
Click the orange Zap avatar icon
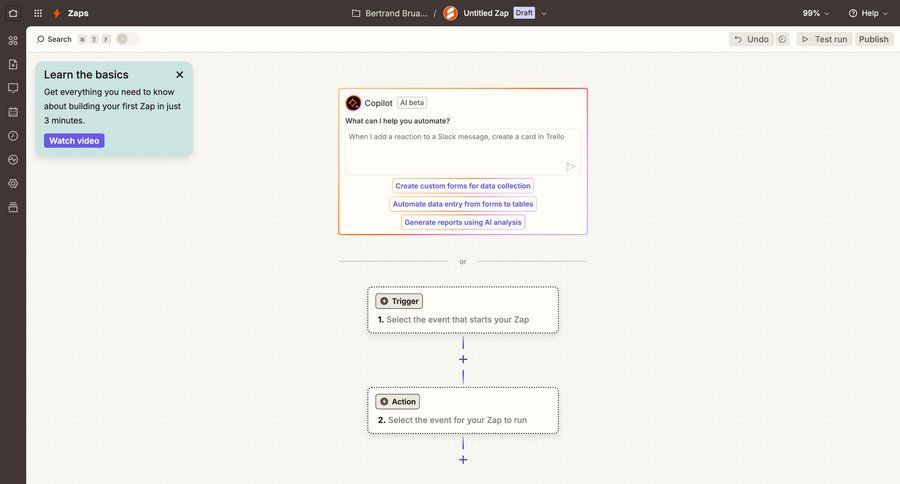click(451, 13)
